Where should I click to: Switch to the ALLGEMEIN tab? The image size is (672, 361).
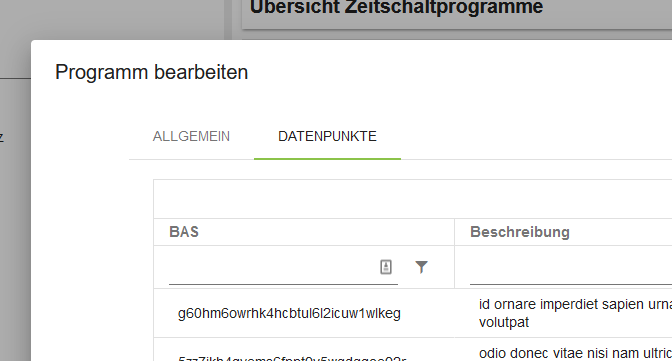[x=191, y=136]
